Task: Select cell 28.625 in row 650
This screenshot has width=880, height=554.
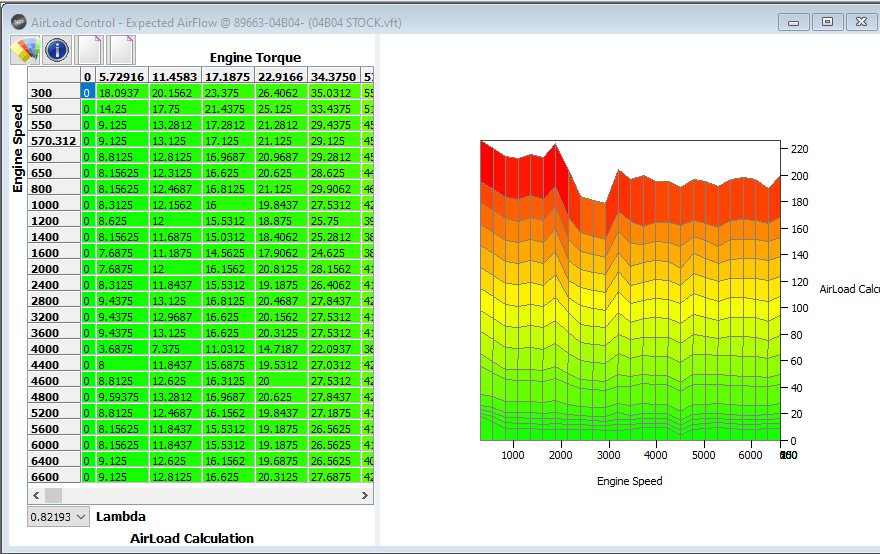Action: tap(334, 173)
